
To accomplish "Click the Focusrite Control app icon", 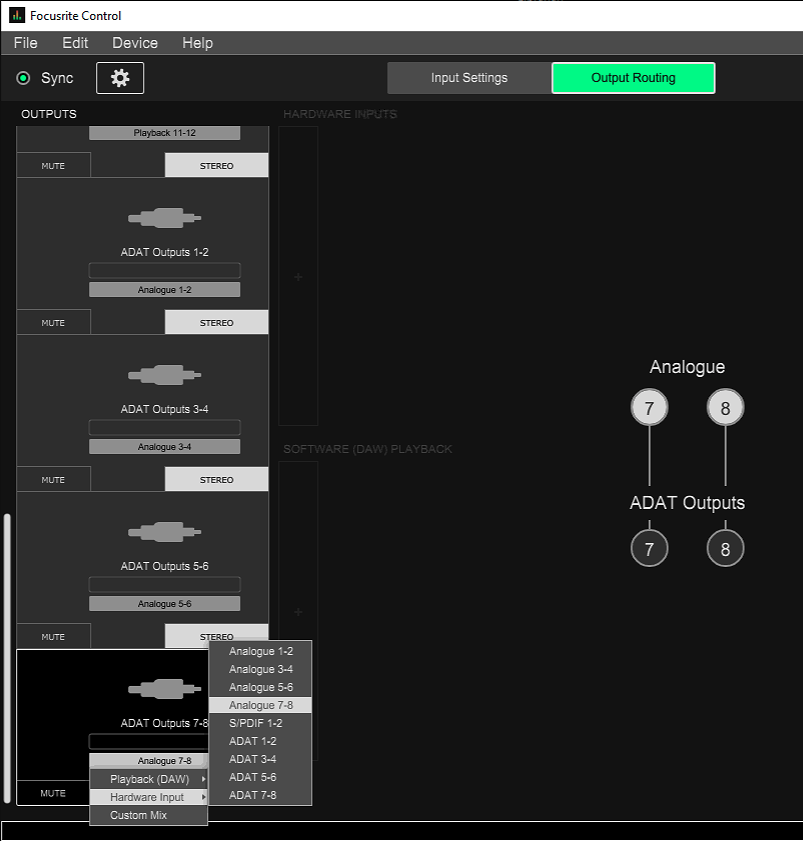I will click(17, 15).
